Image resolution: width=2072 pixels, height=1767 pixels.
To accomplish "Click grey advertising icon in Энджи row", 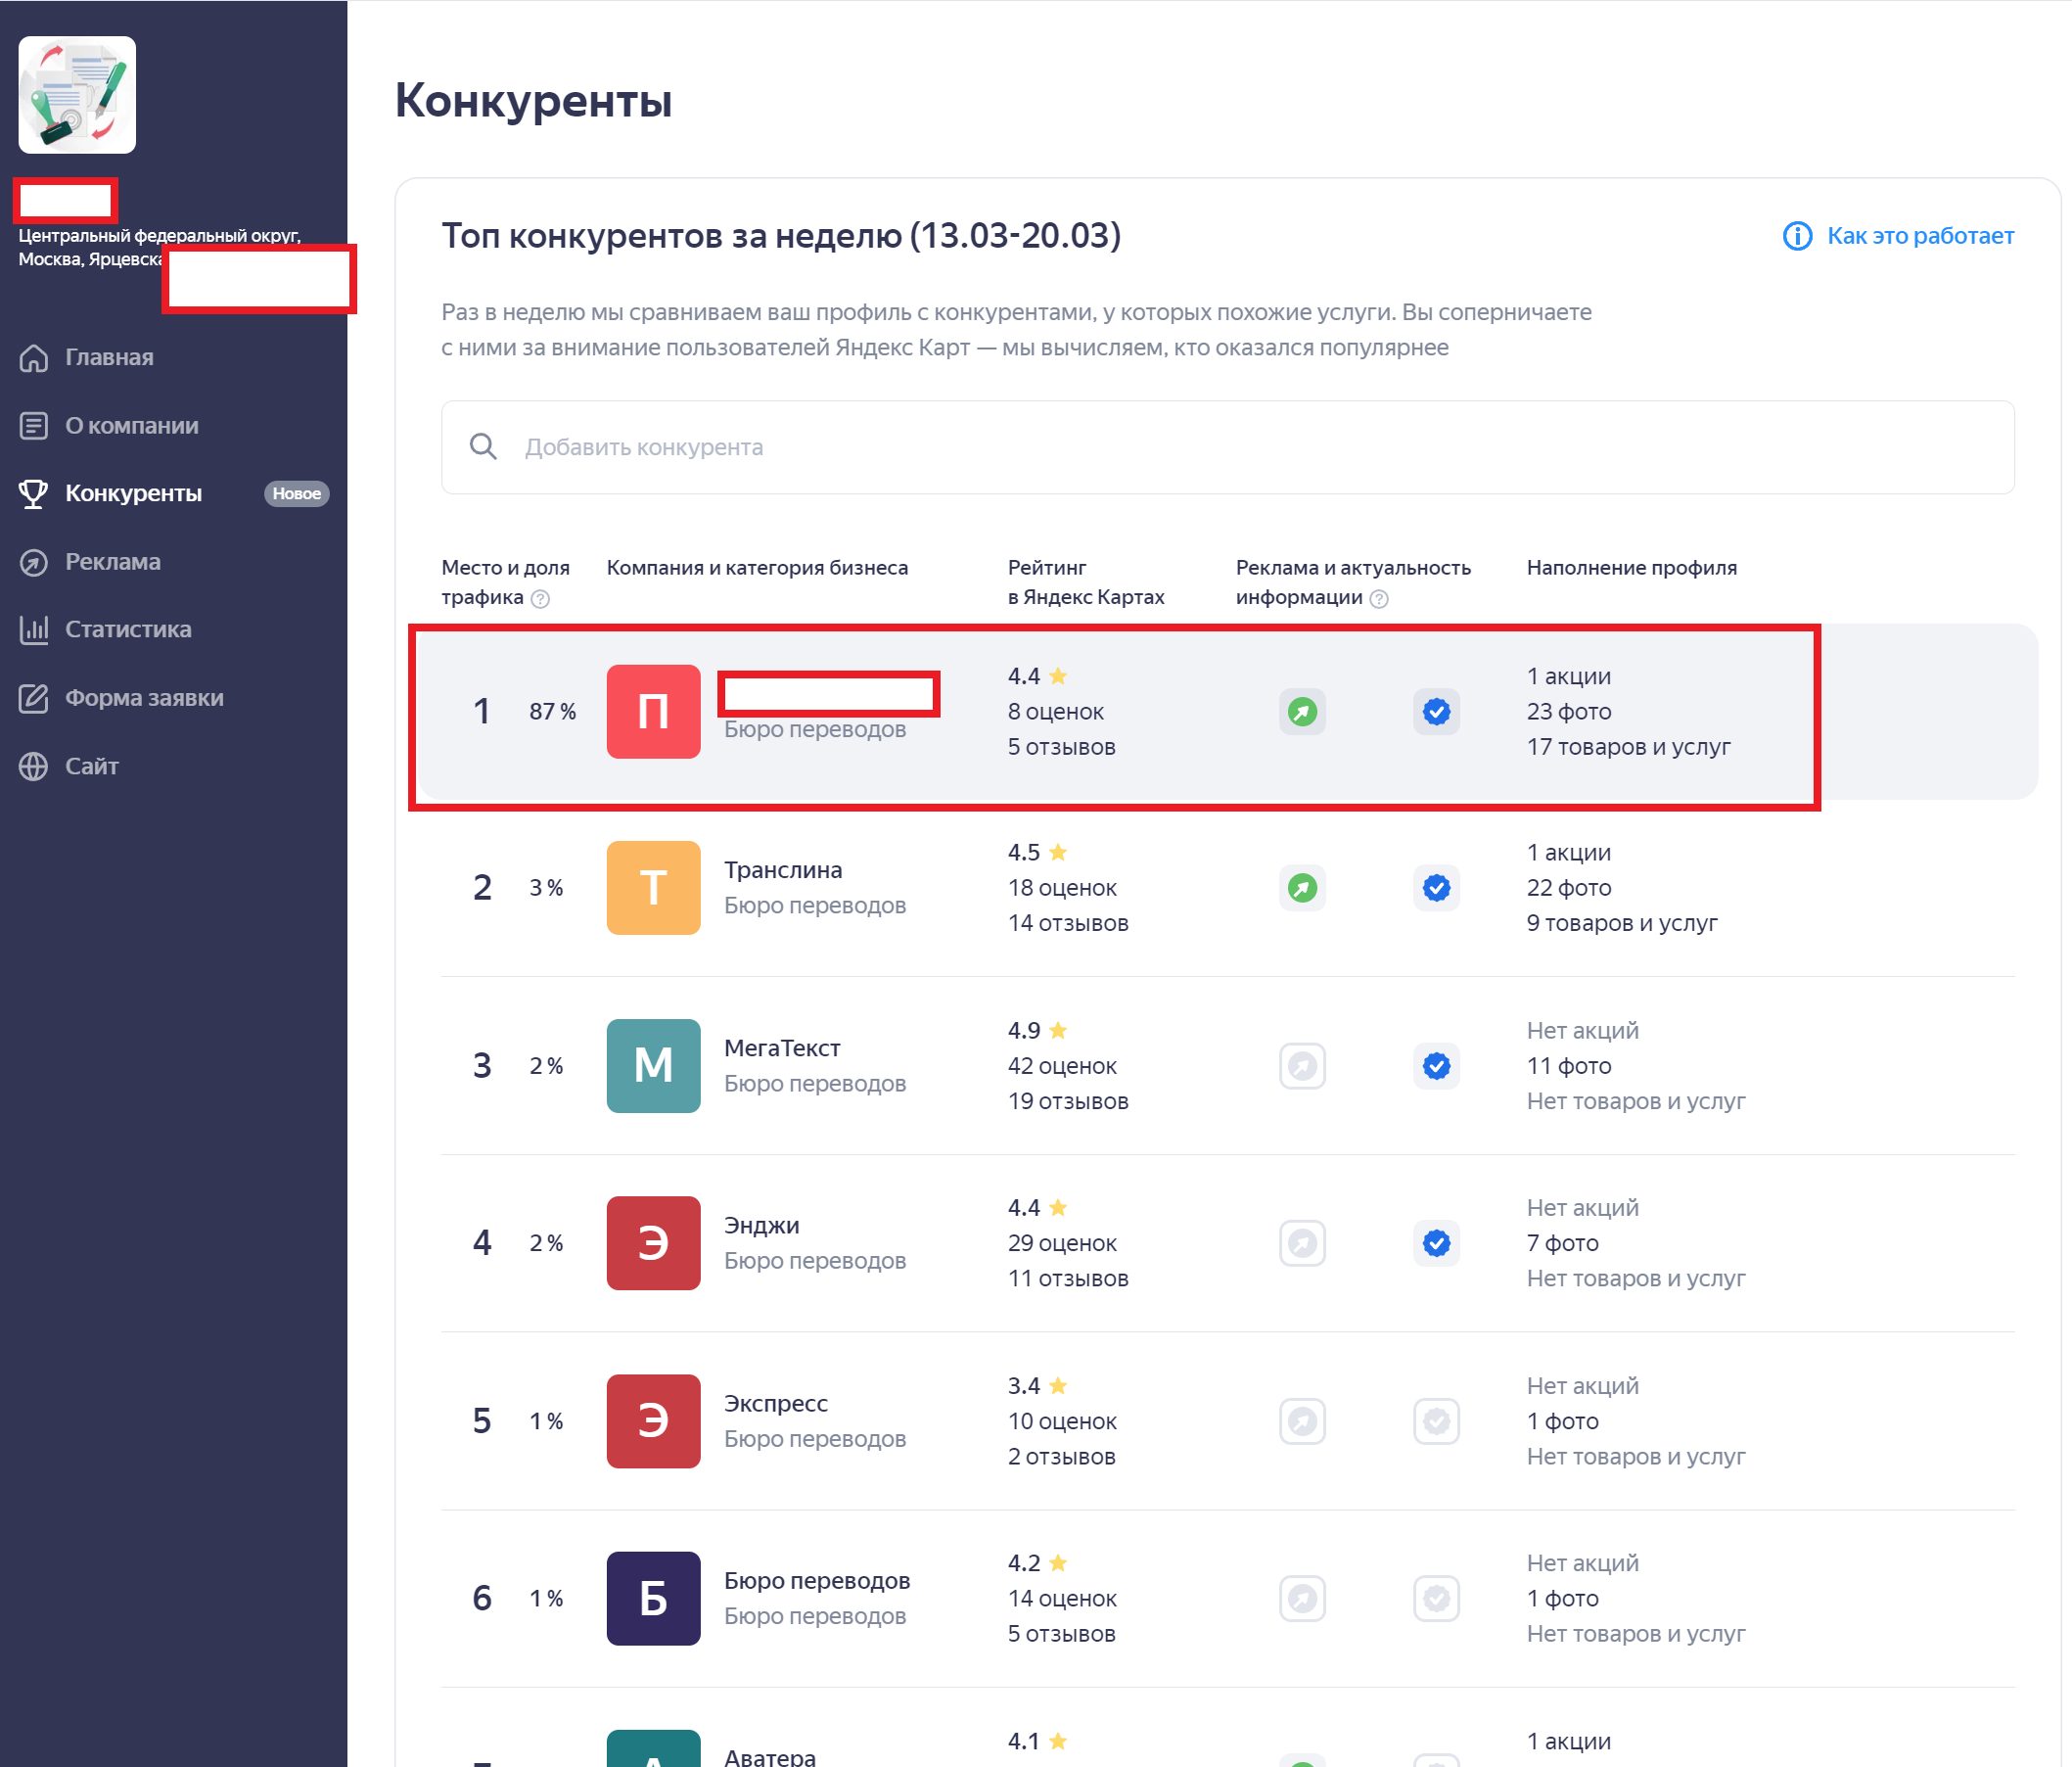I will coord(1302,1243).
